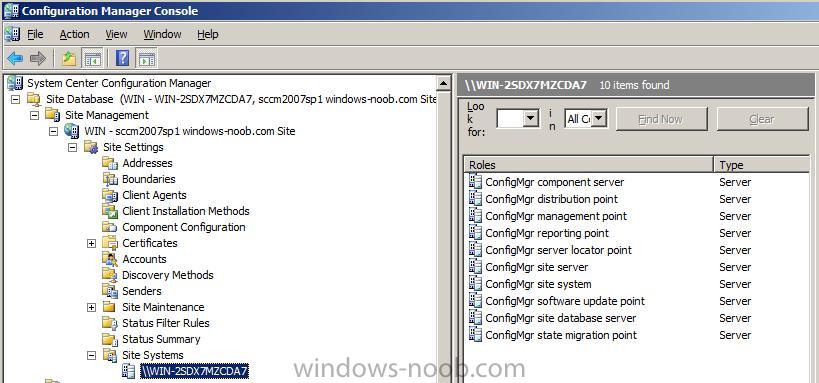Click the tree pane scroll-up arrow

[x=443, y=83]
